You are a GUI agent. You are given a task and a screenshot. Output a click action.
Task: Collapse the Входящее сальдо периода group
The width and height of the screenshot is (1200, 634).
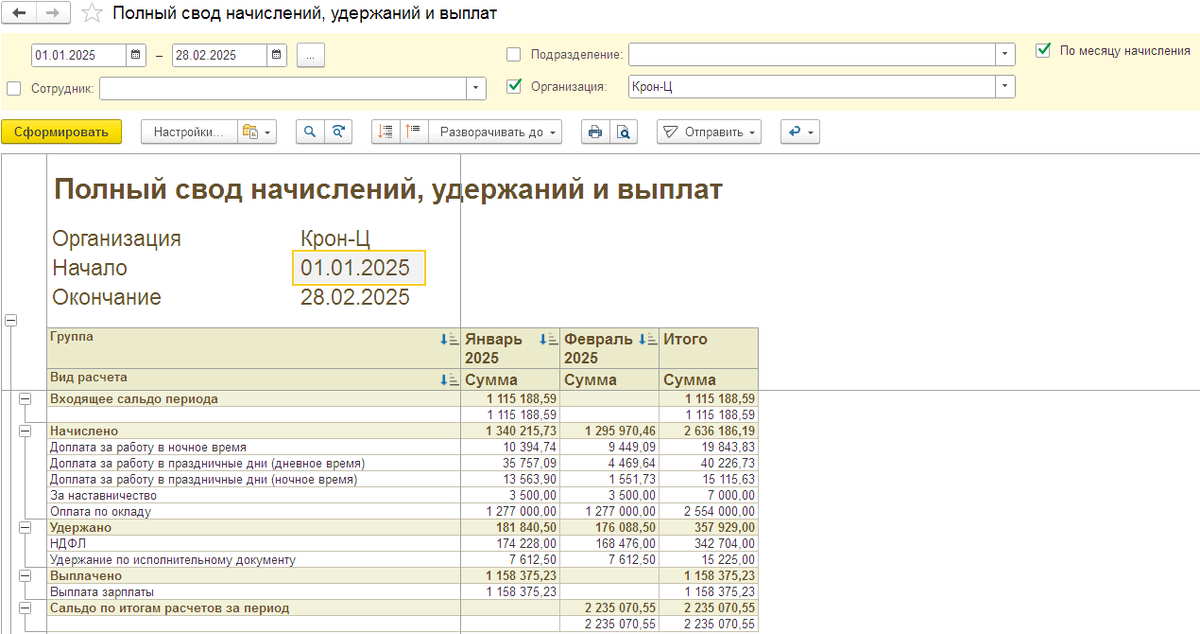click(x=27, y=398)
